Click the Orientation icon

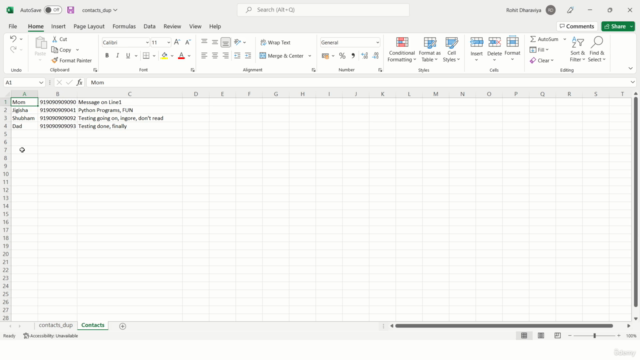[x=238, y=42]
